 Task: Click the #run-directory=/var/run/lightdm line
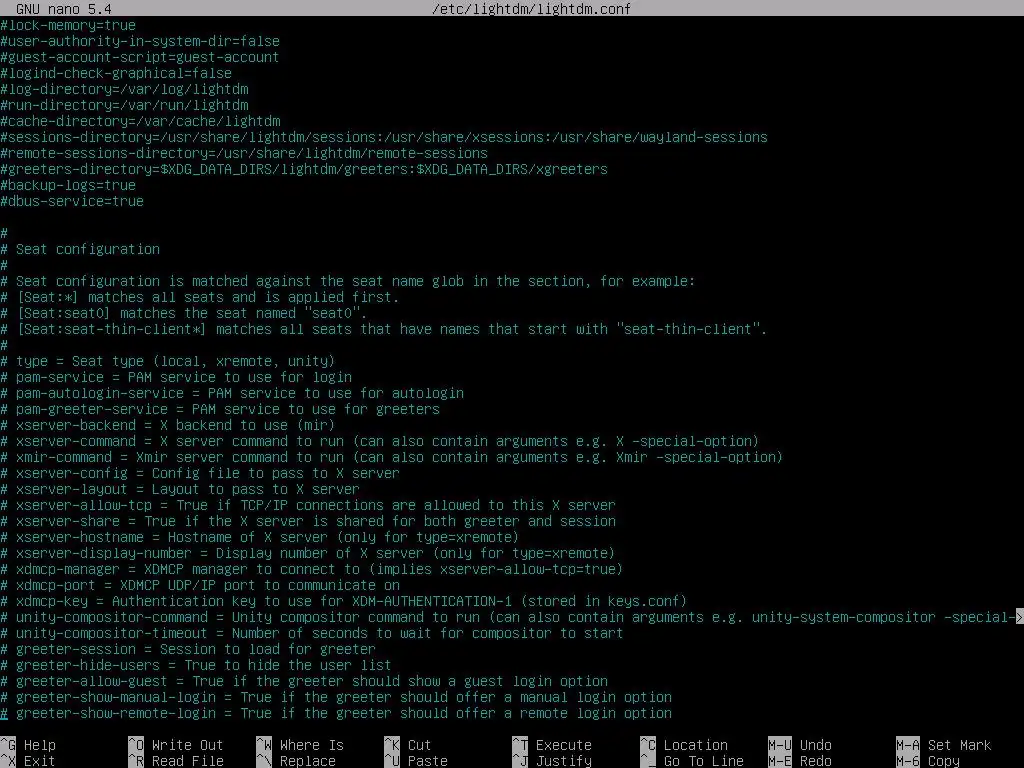pos(124,105)
